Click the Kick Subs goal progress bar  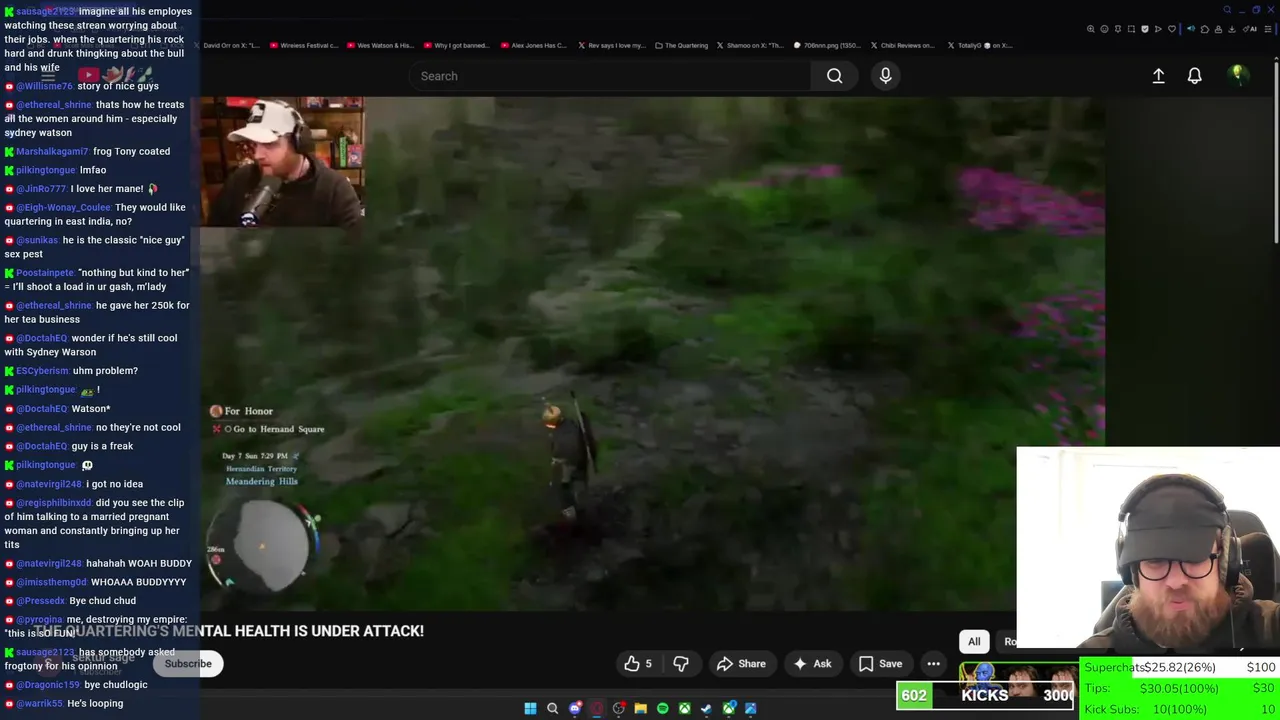[x=1180, y=710]
